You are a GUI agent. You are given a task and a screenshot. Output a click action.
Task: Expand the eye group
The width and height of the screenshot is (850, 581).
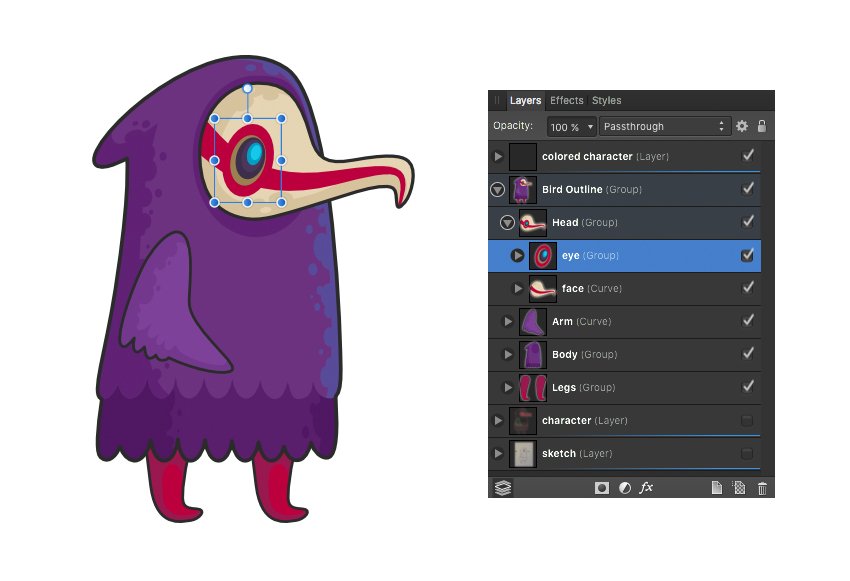point(518,255)
